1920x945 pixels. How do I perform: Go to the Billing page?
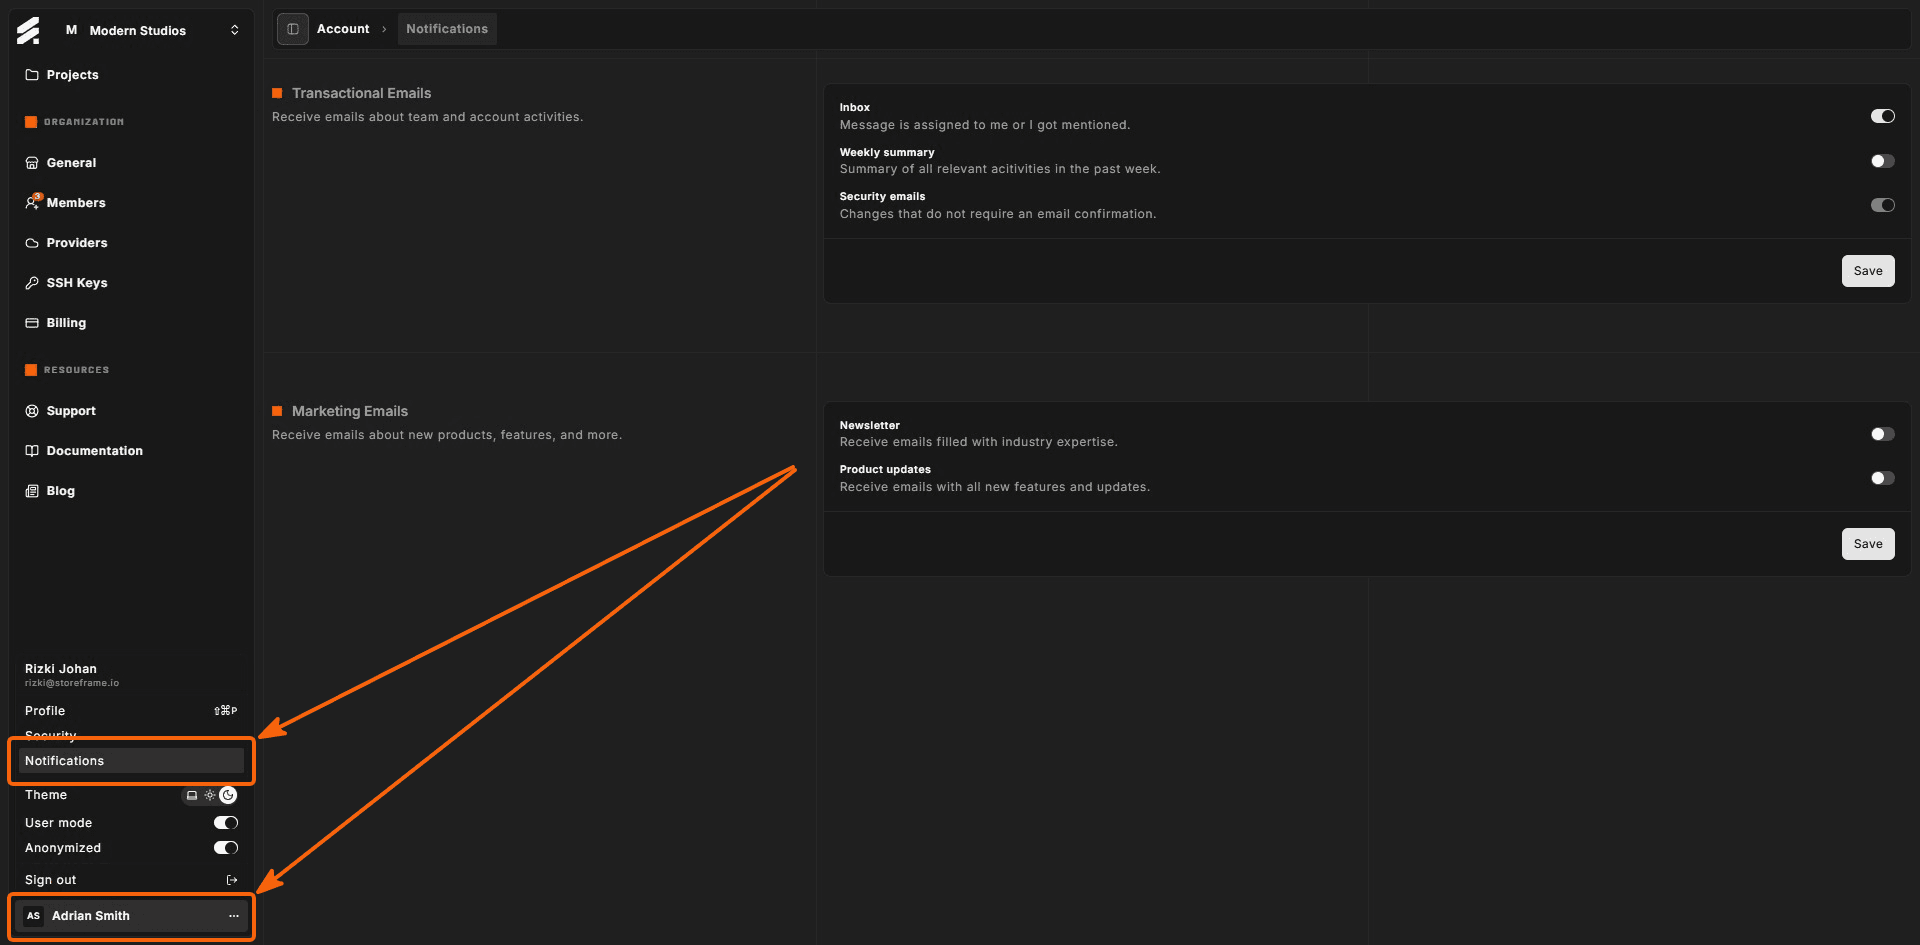point(66,323)
